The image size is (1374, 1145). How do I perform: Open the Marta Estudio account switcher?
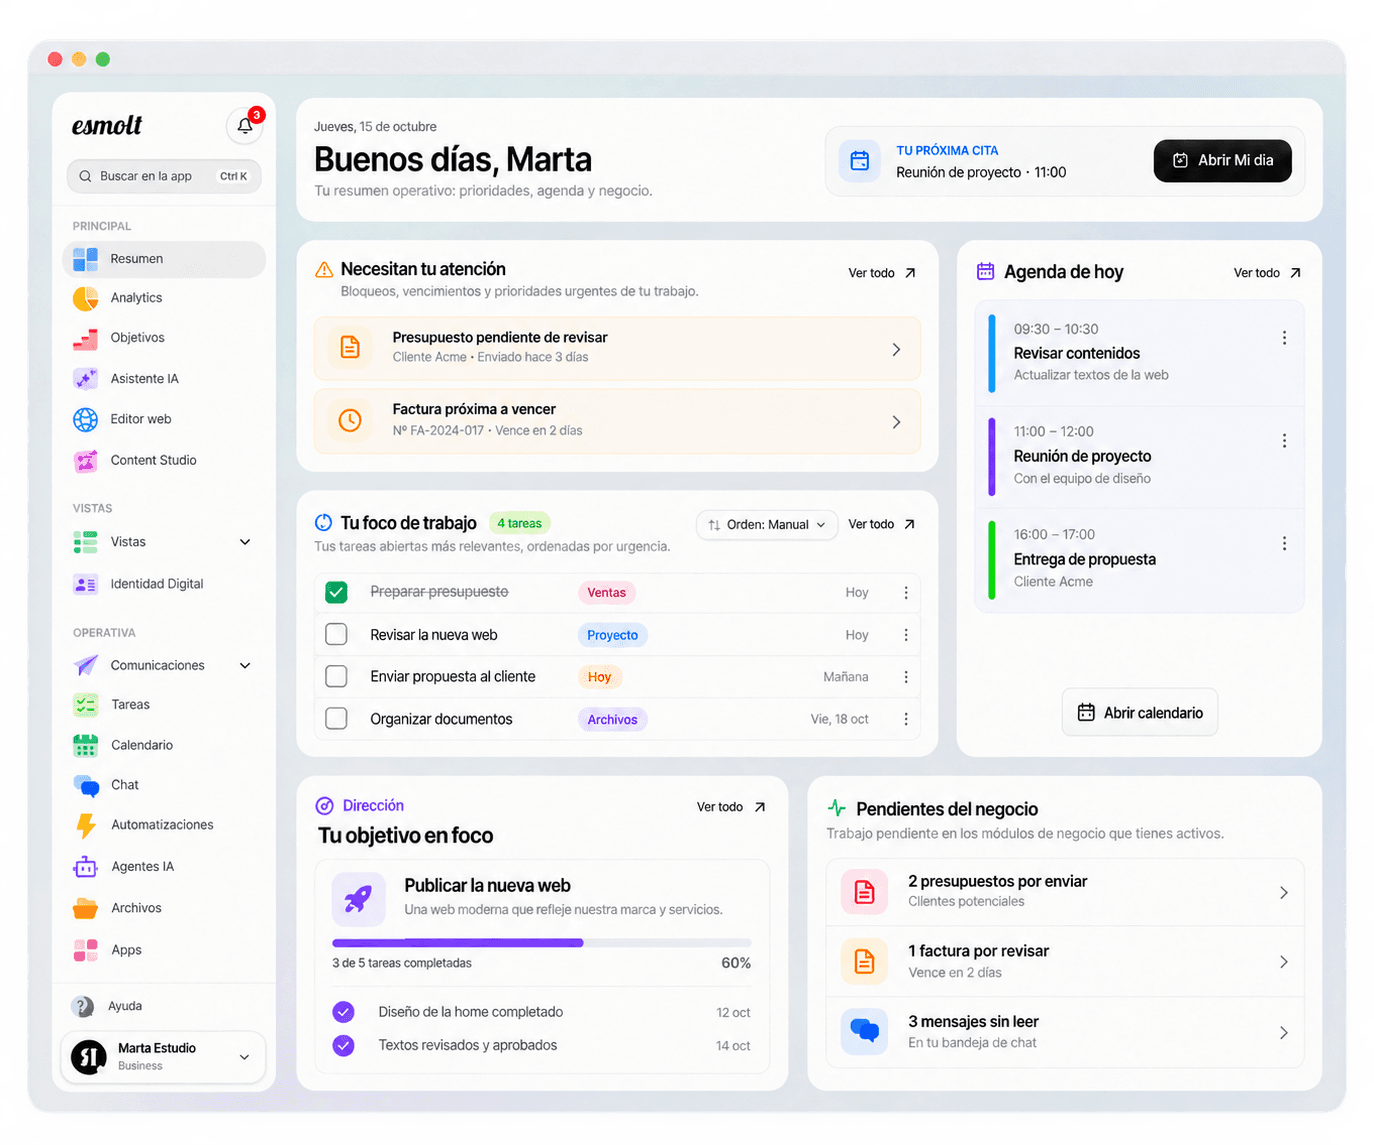click(x=164, y=1057)
